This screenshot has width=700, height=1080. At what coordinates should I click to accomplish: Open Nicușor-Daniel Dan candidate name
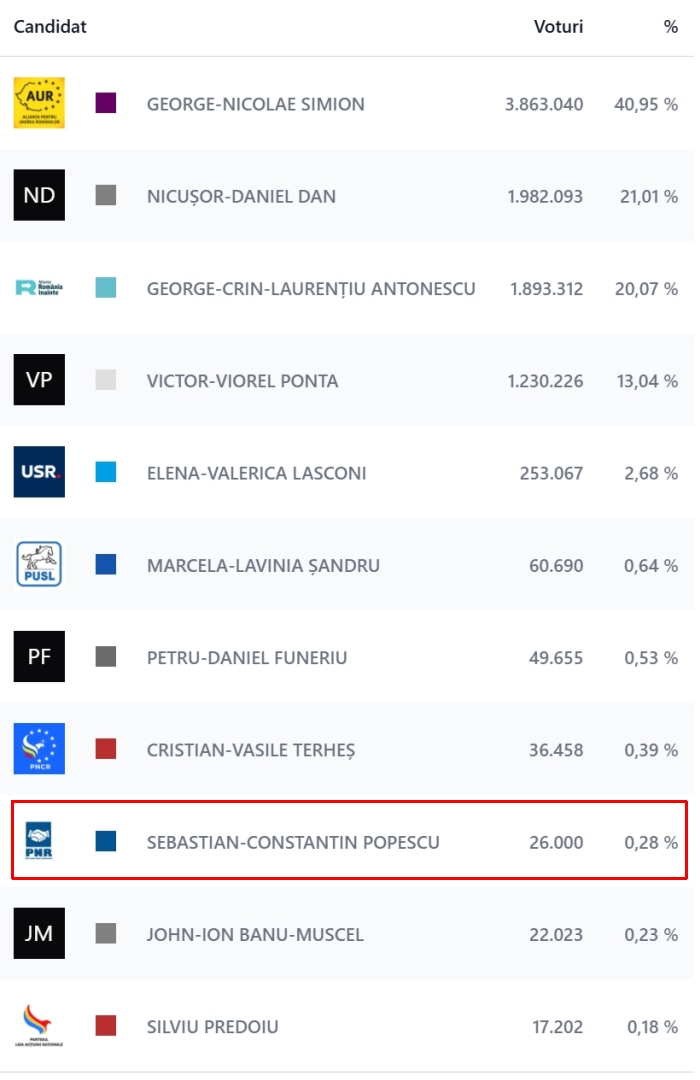coord(241,196)
